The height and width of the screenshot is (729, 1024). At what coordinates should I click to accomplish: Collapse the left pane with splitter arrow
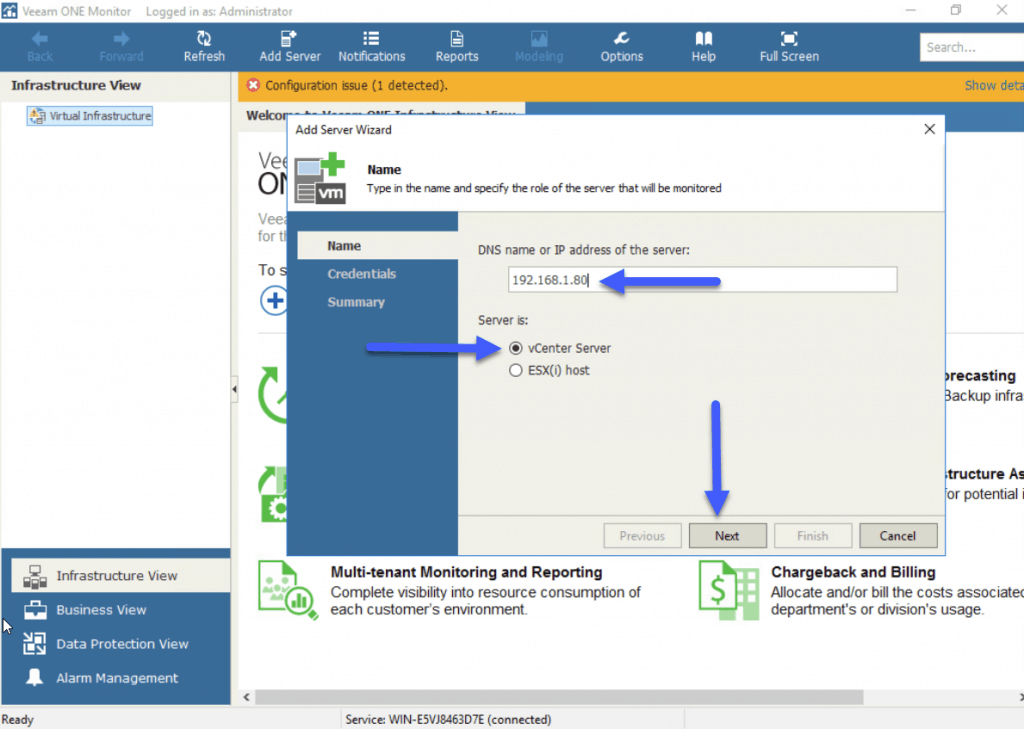pos(234,389)
